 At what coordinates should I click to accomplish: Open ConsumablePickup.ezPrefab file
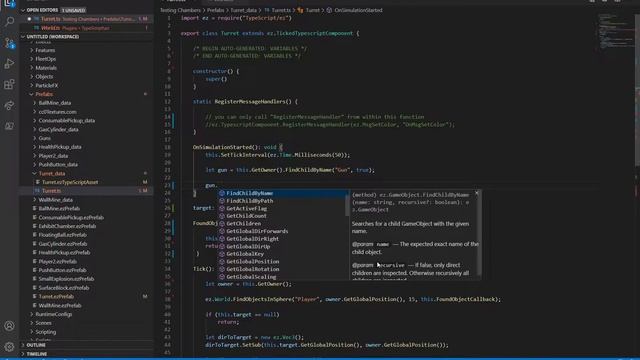click(x=71, y=218)
